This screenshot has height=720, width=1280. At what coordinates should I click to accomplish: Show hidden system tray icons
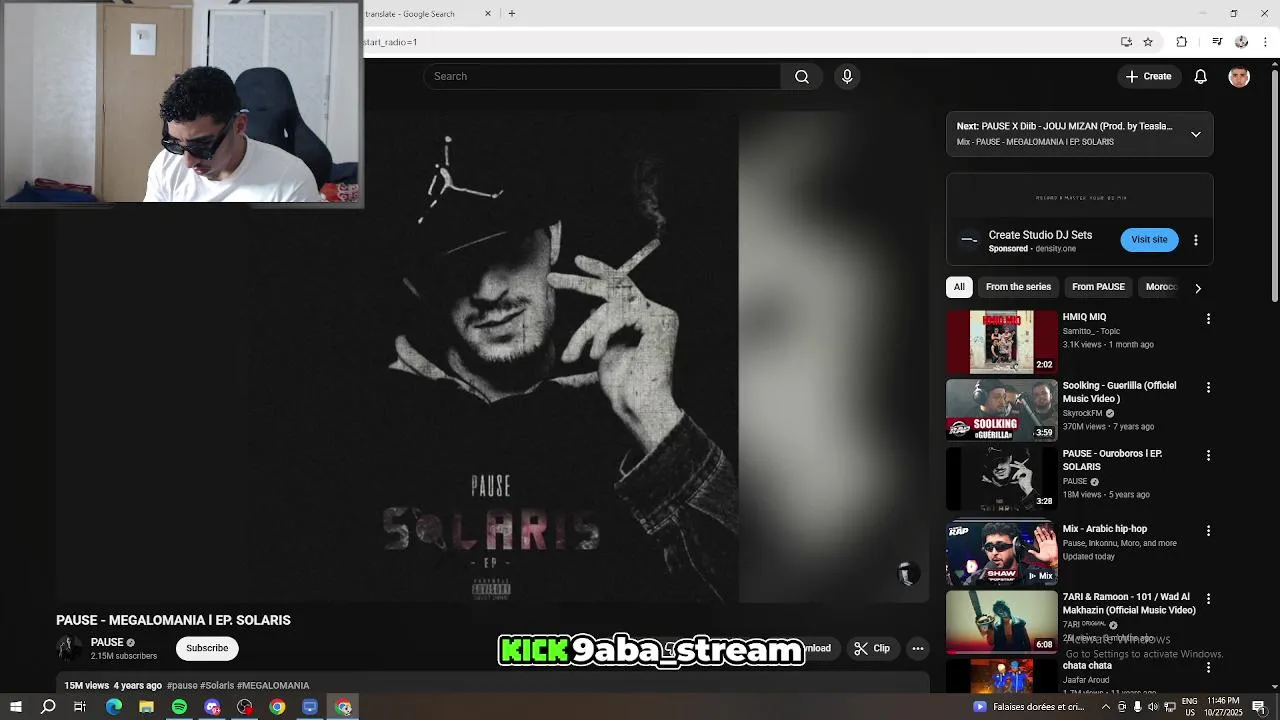point(1106,707)
